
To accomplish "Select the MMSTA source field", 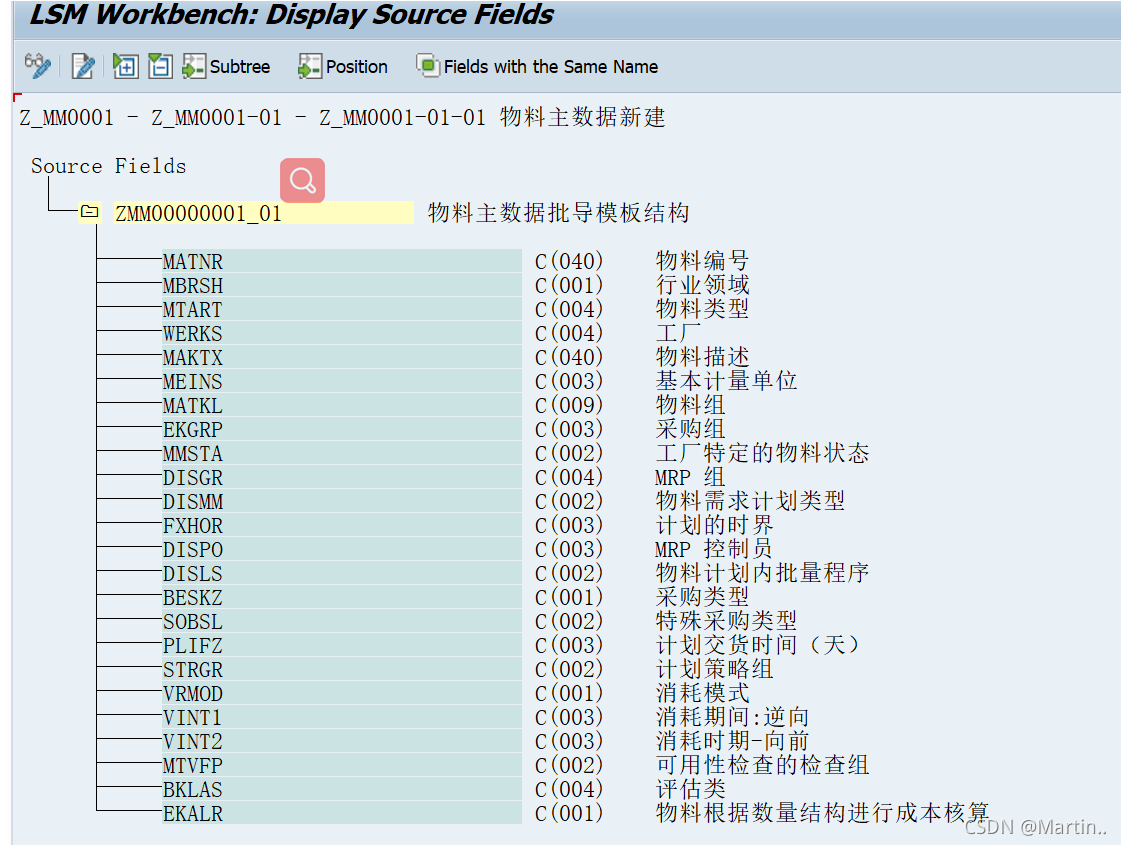I will [342, 453].
